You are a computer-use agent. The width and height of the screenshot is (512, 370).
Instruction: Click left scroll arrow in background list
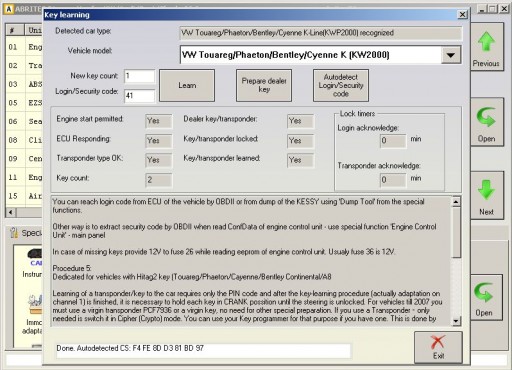tap(11, 212)
